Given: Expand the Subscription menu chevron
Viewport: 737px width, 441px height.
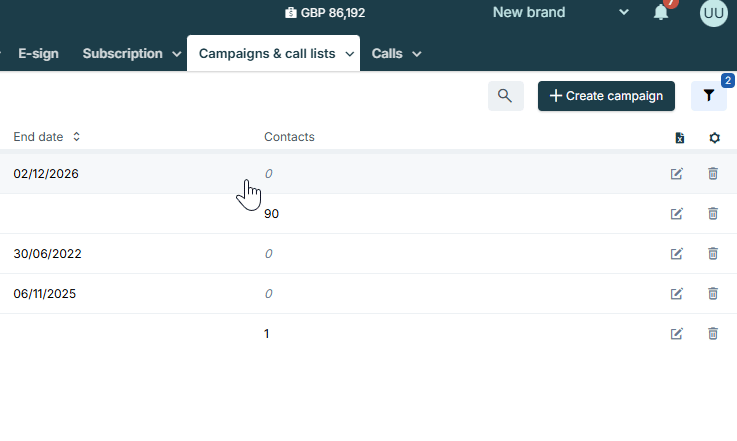Looking at the screenshot, I should tap(176, 54).
